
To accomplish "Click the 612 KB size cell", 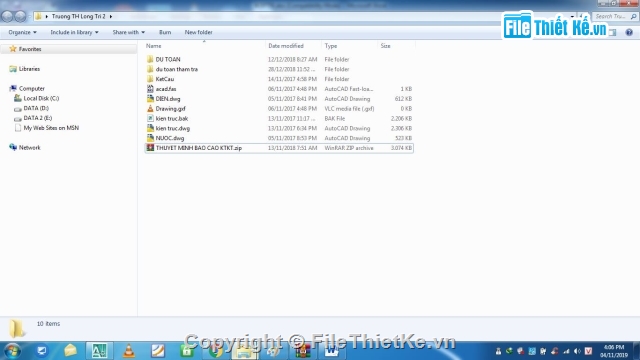I will (403, 98).
